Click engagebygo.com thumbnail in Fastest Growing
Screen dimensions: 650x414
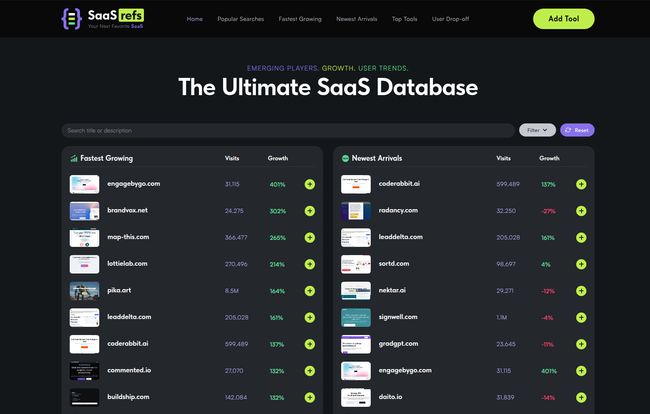coord(84,184)
